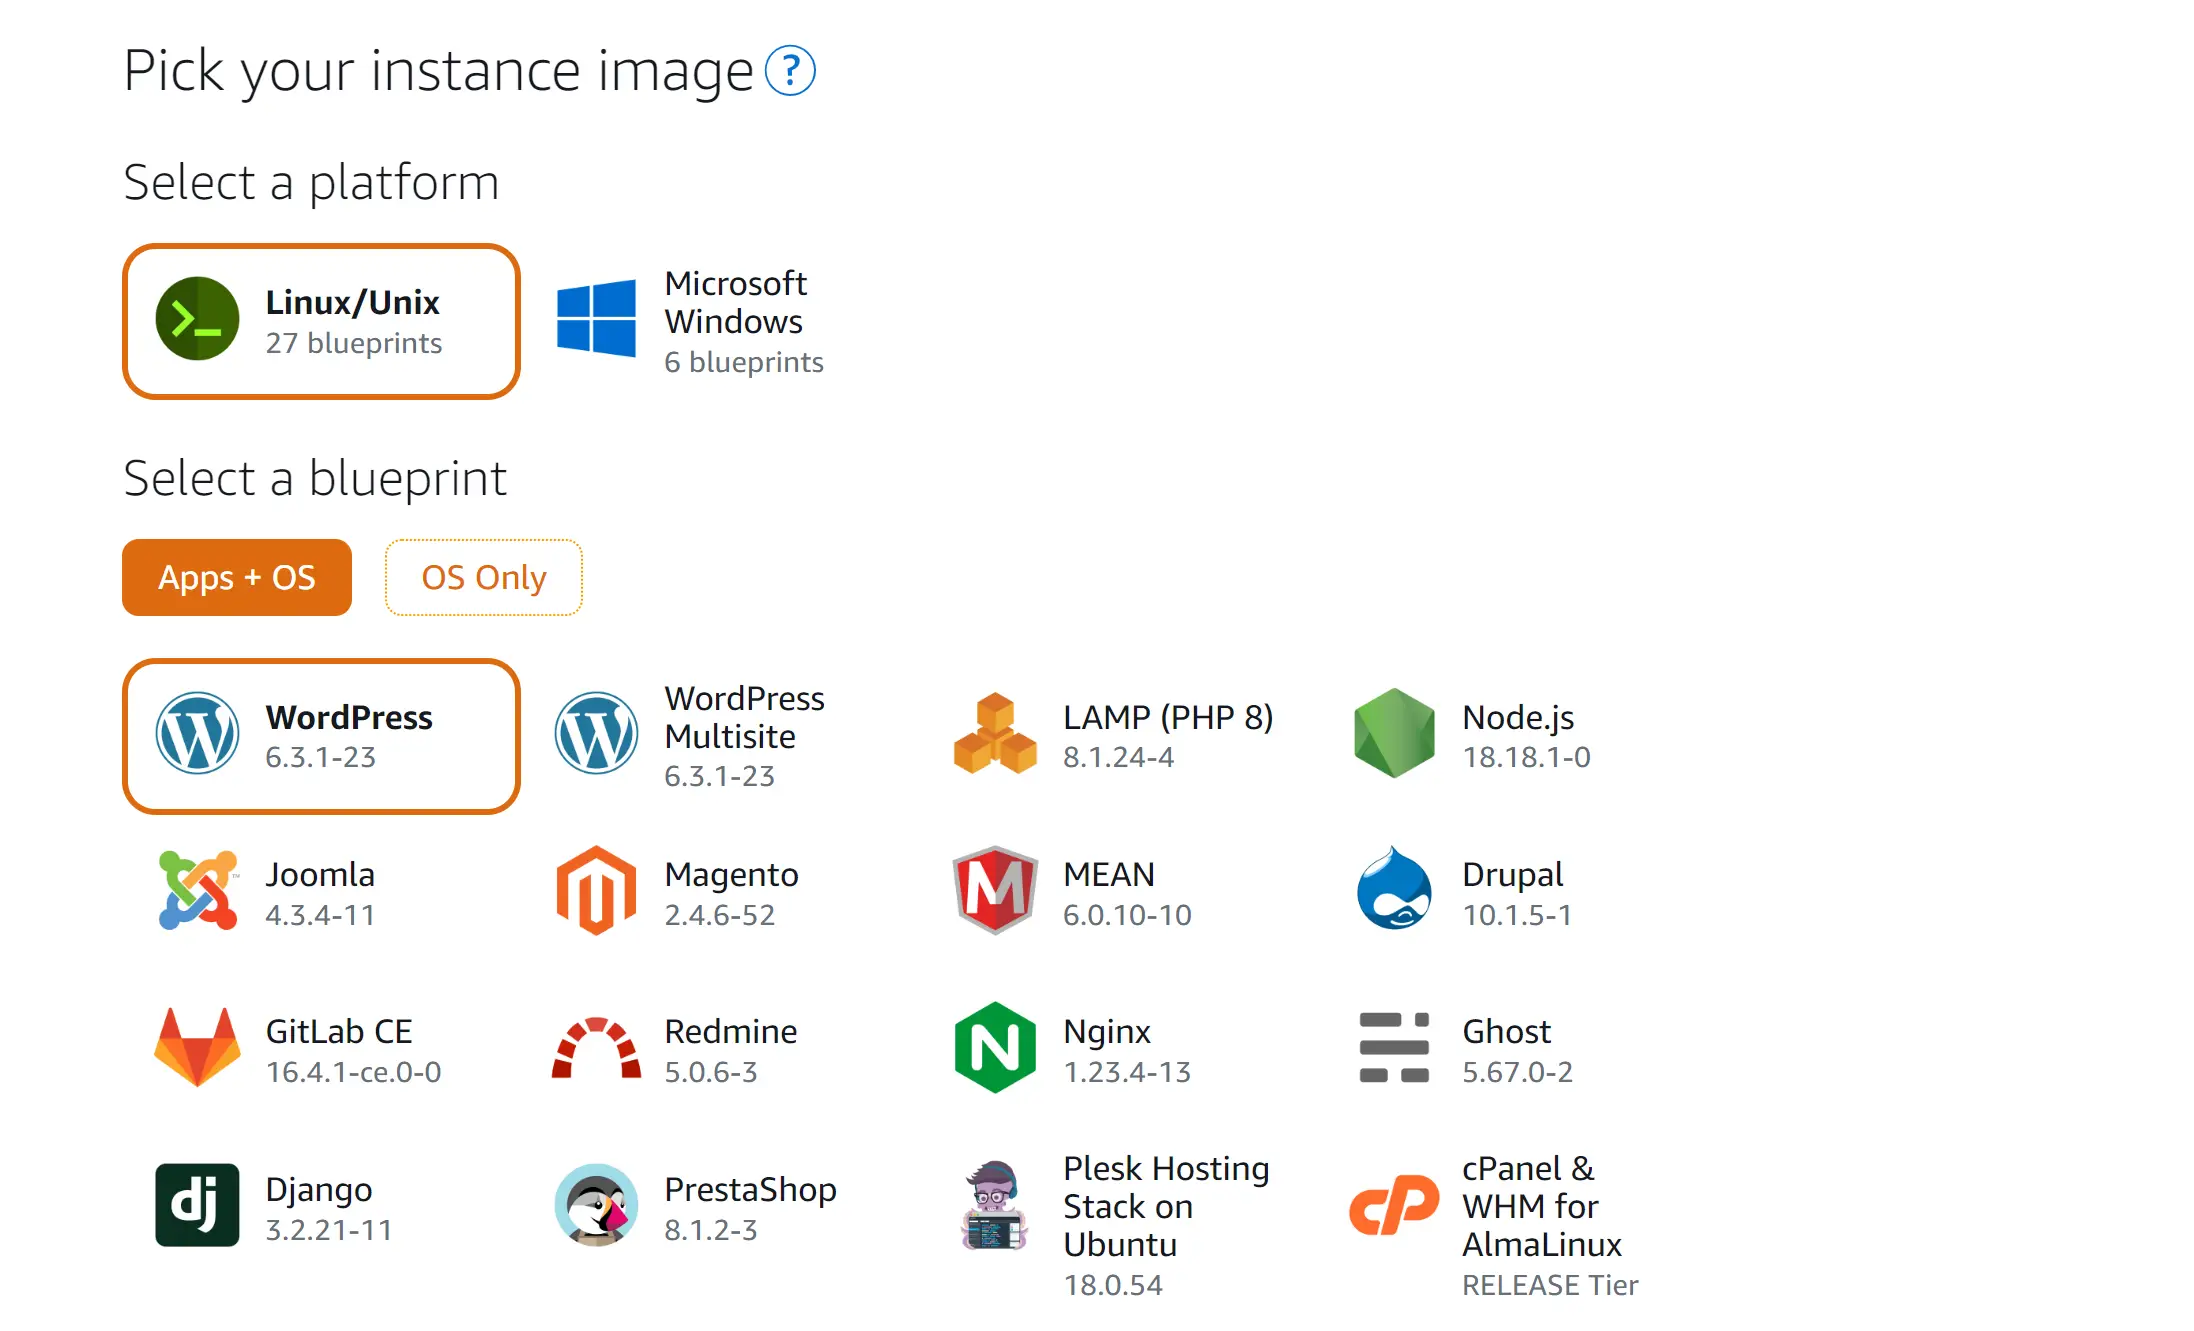Select the GitLab CE fox logo
Screen dimensions: 2194x1331
tap(198, 1047)
